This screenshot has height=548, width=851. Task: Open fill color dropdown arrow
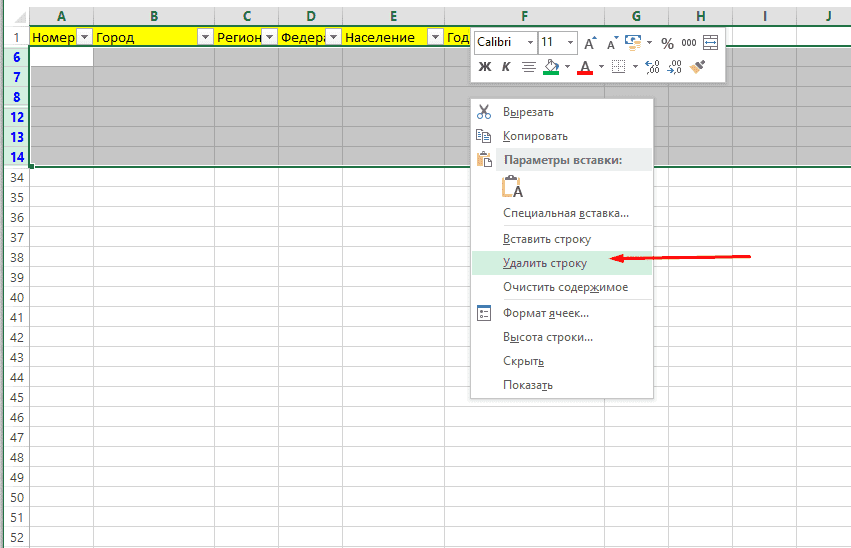point(567,67)
